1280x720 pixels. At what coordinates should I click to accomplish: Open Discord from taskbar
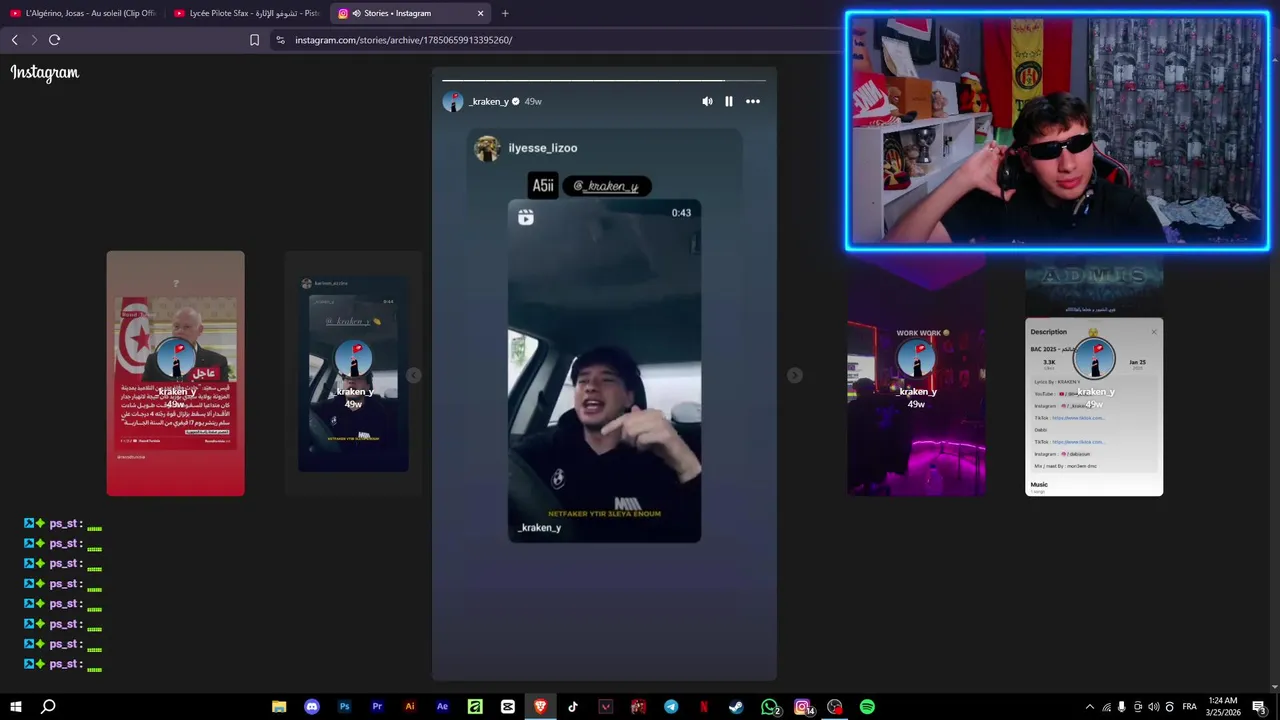(x=312, y=707)
